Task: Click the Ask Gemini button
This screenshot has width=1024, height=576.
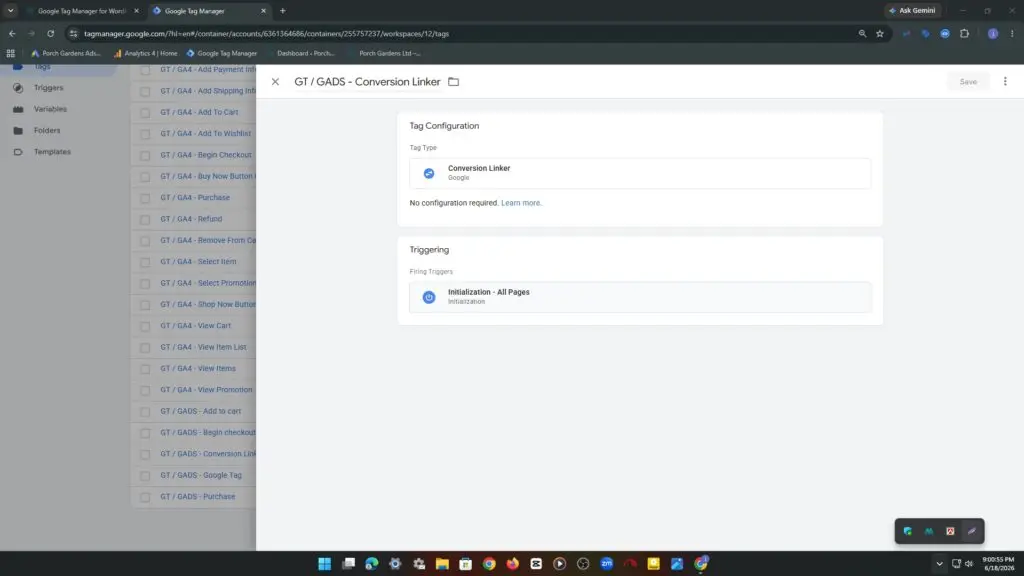Action: click(912, 10)
